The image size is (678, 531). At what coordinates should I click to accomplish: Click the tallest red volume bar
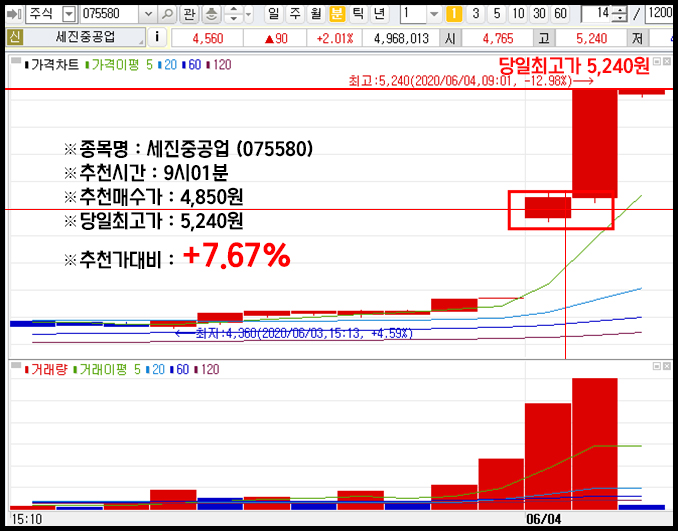coord(595,444)
